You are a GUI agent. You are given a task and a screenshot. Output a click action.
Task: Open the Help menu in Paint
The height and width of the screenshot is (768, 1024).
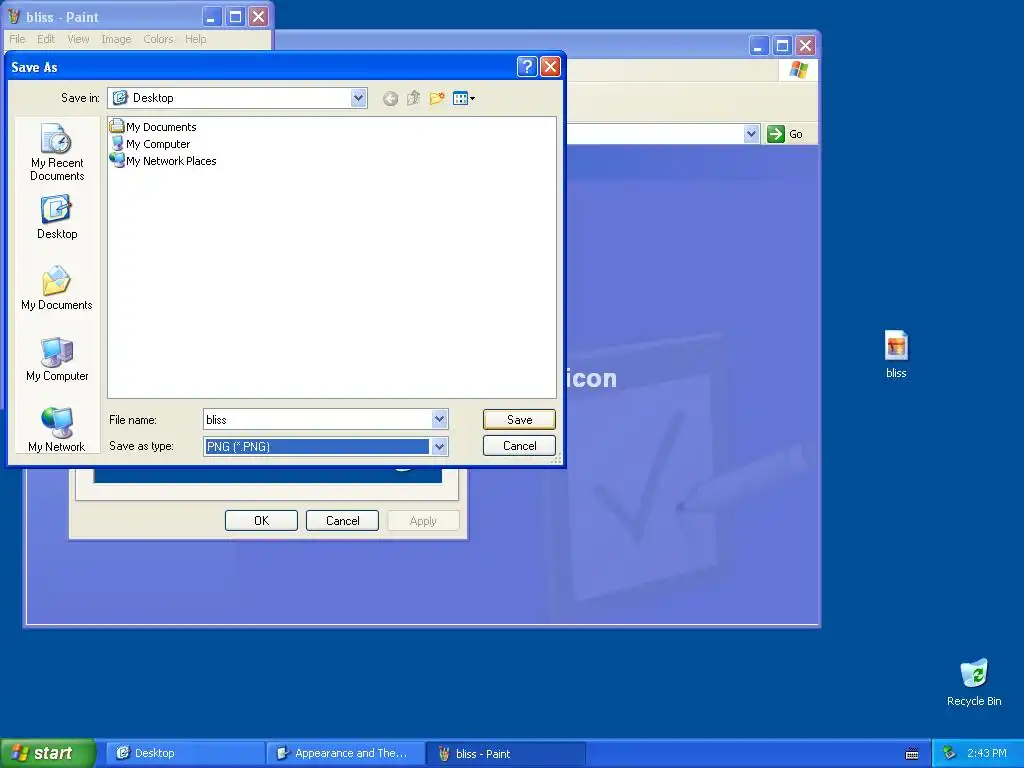tap(195, 39)
